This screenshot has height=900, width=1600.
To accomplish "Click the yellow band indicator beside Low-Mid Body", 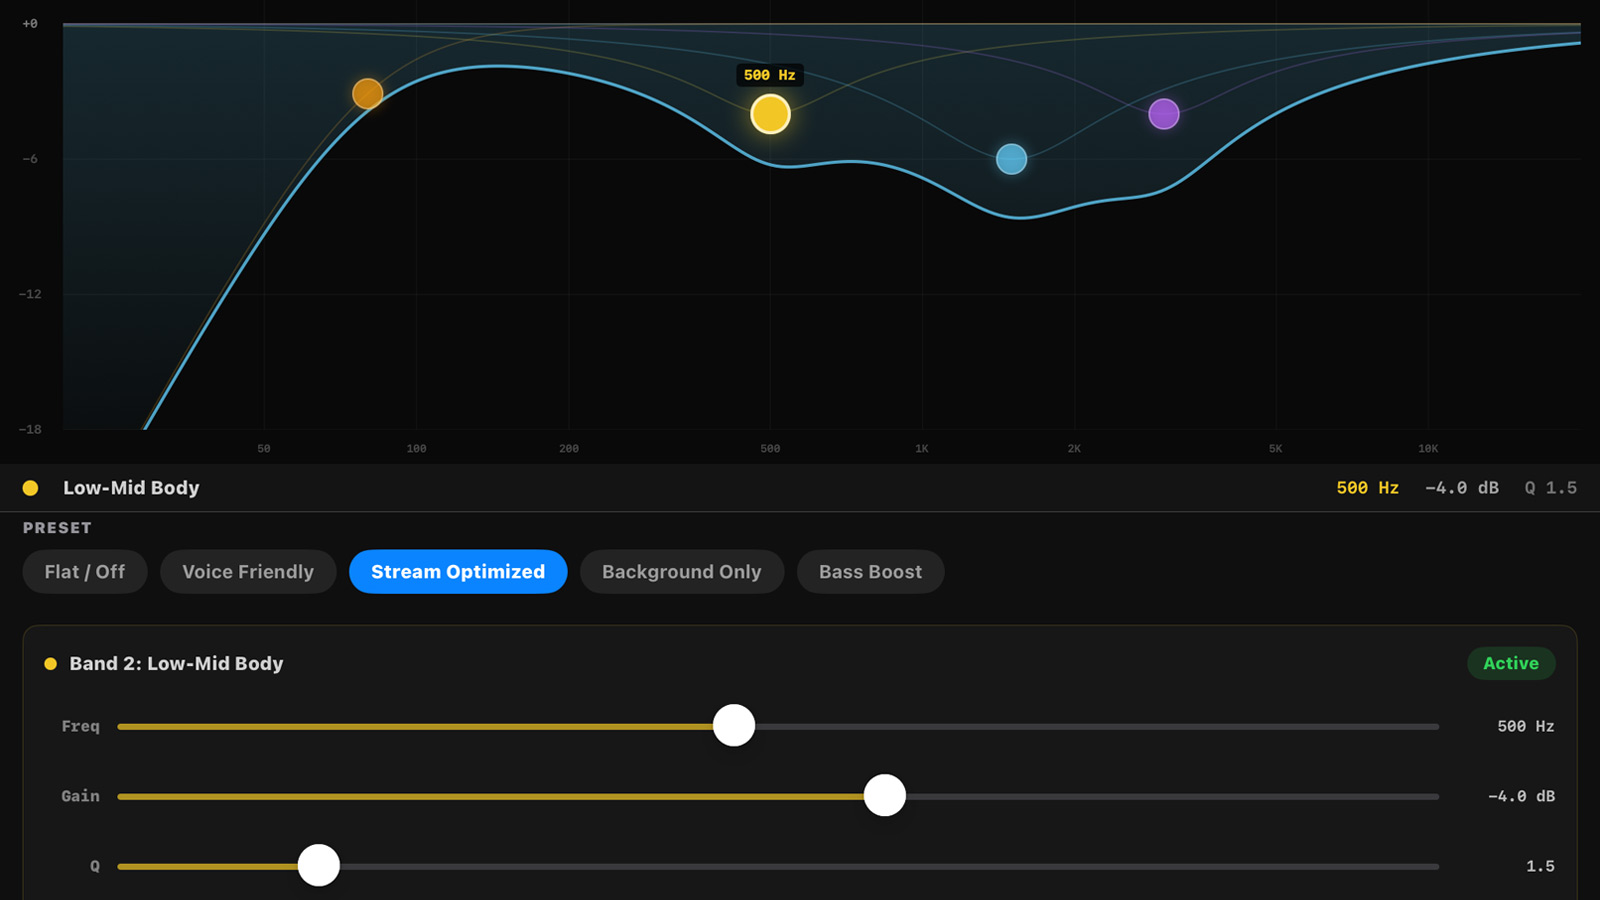I will (x=31, y=488).
